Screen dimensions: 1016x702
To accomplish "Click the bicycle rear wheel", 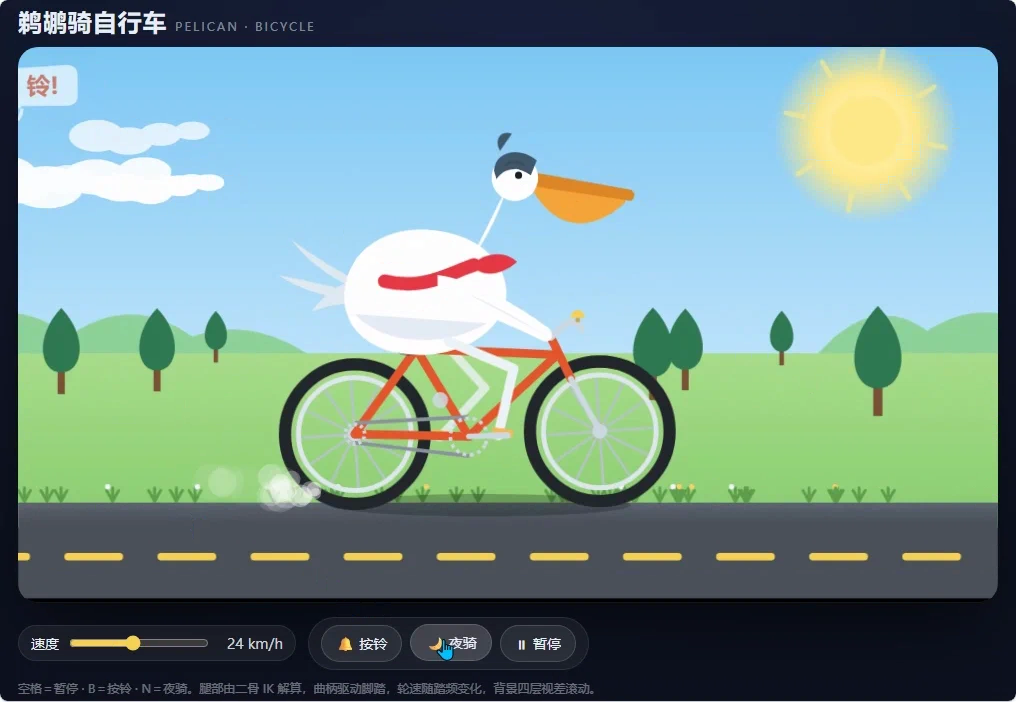I will coord(355,433).
